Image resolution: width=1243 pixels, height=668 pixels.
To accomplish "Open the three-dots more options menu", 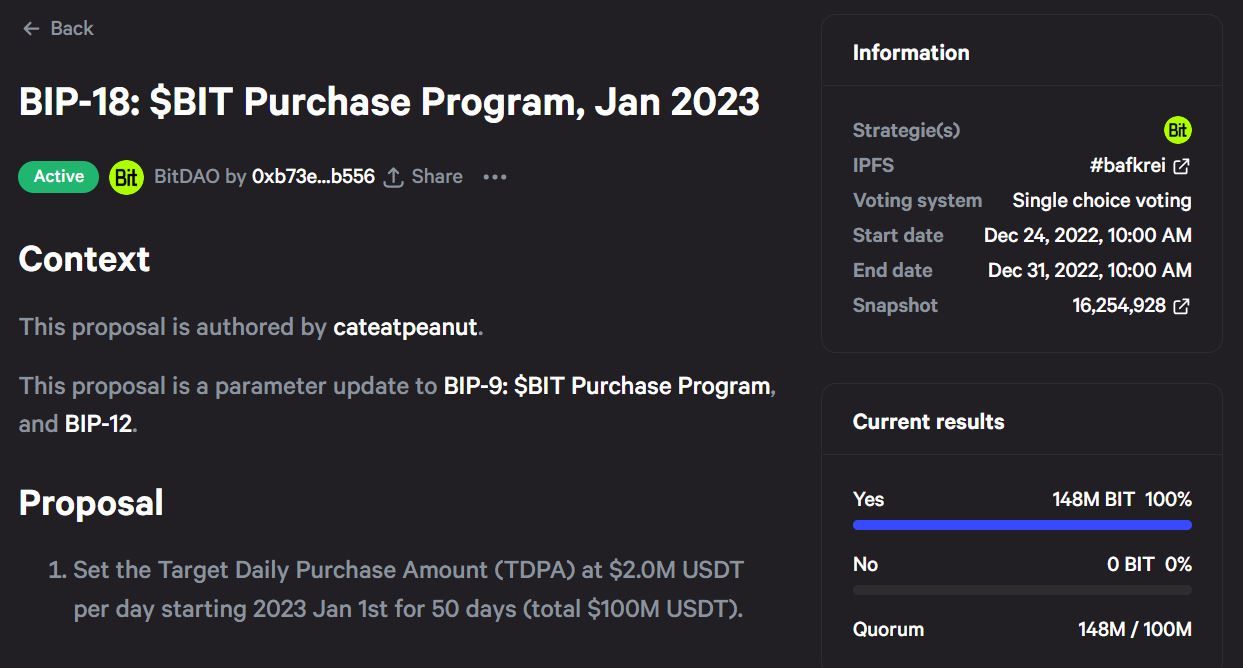I will point(495,177).
